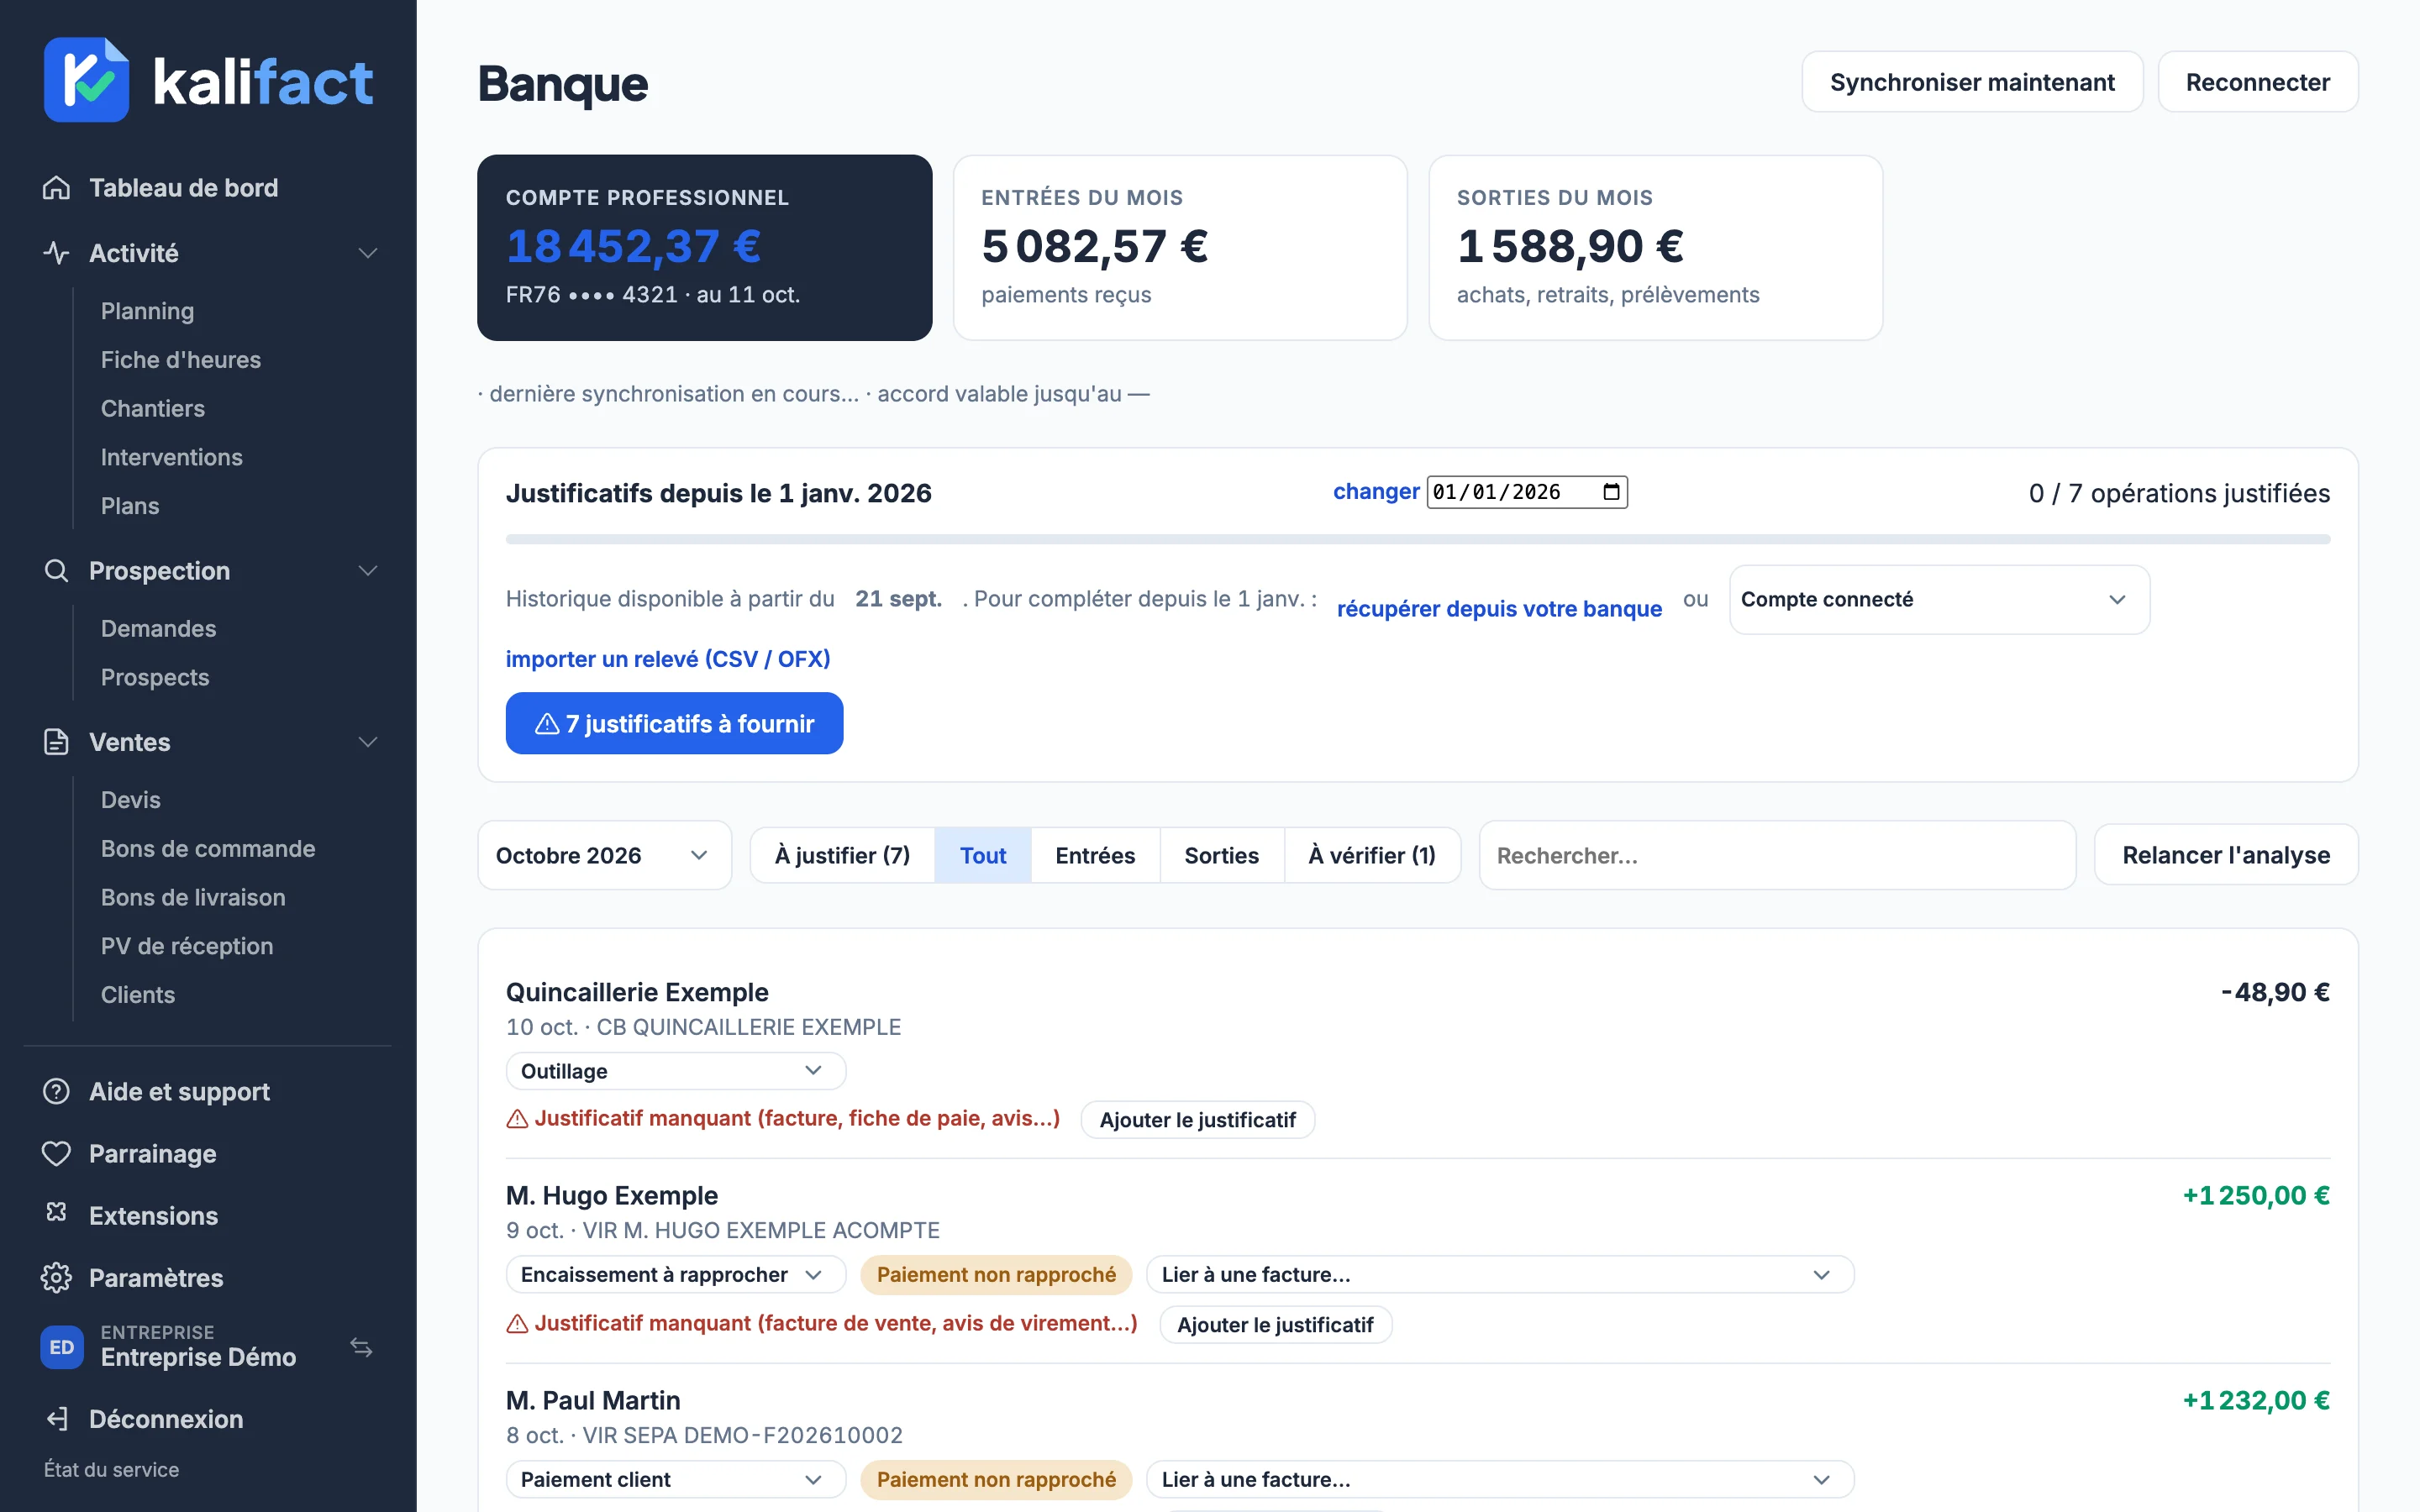Click récupérer depuis votre banque link
Viewport: 2420px width, 1512px height.
(x=1499, y=609)
